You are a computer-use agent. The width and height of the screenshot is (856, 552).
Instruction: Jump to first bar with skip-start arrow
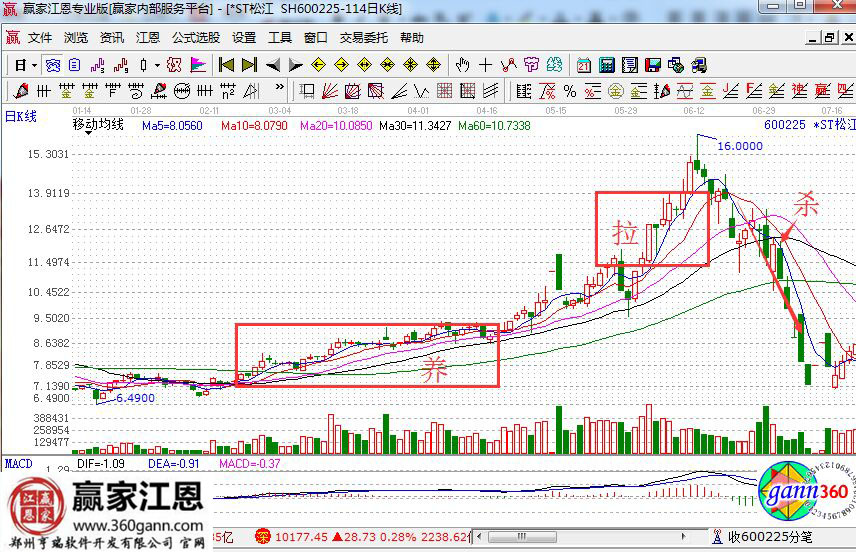pos(227,65)
